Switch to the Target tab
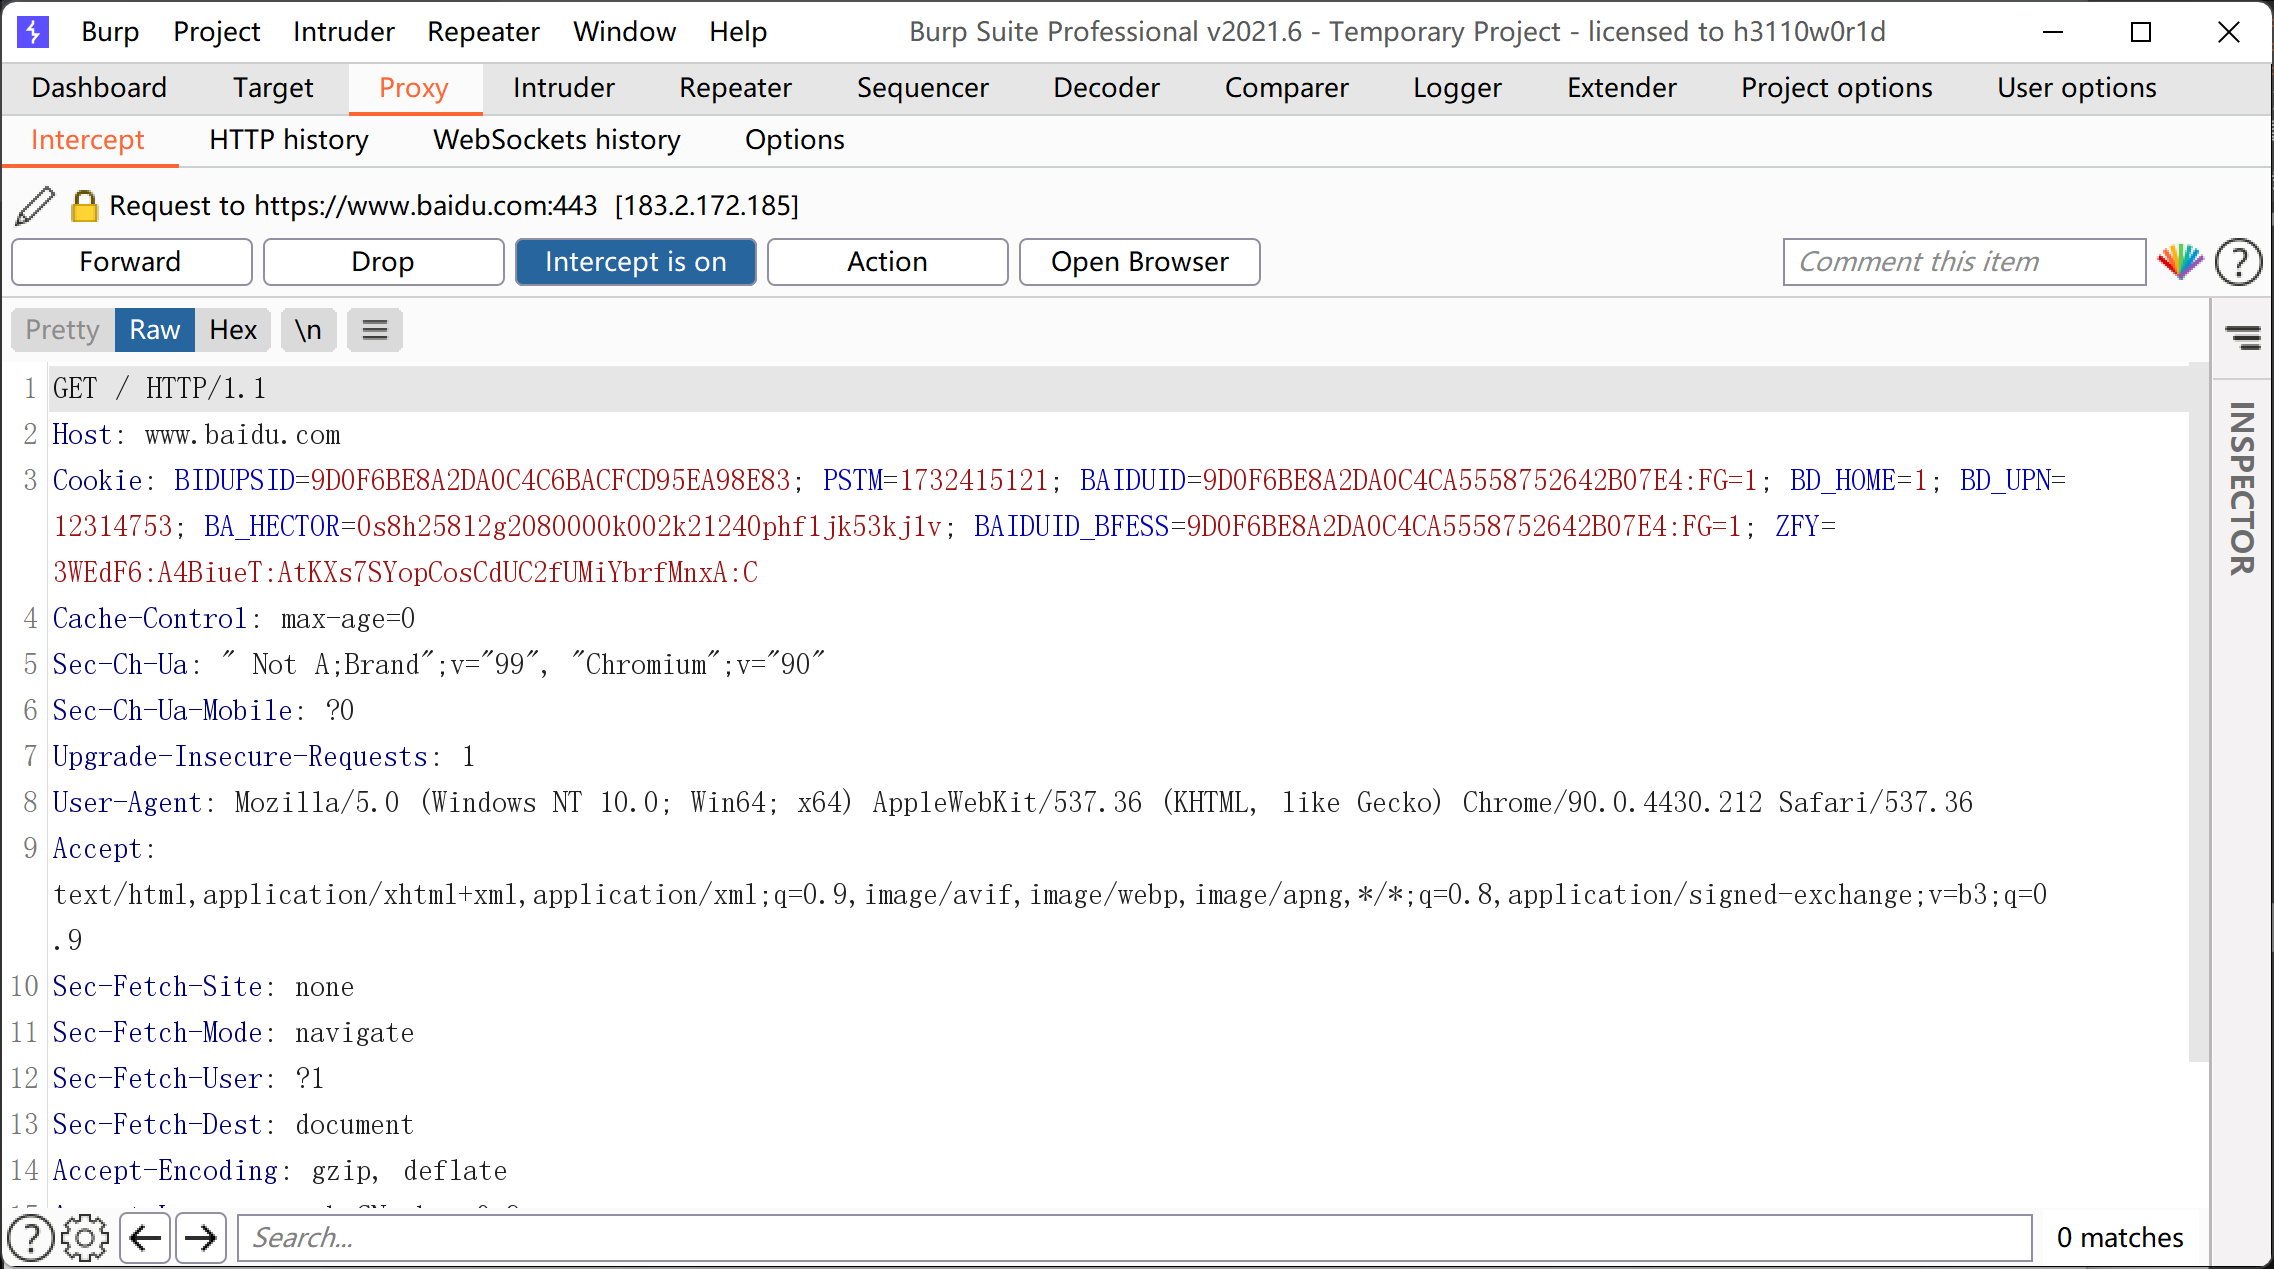Screen dimensions: 2274x1269 pos(273,88)
